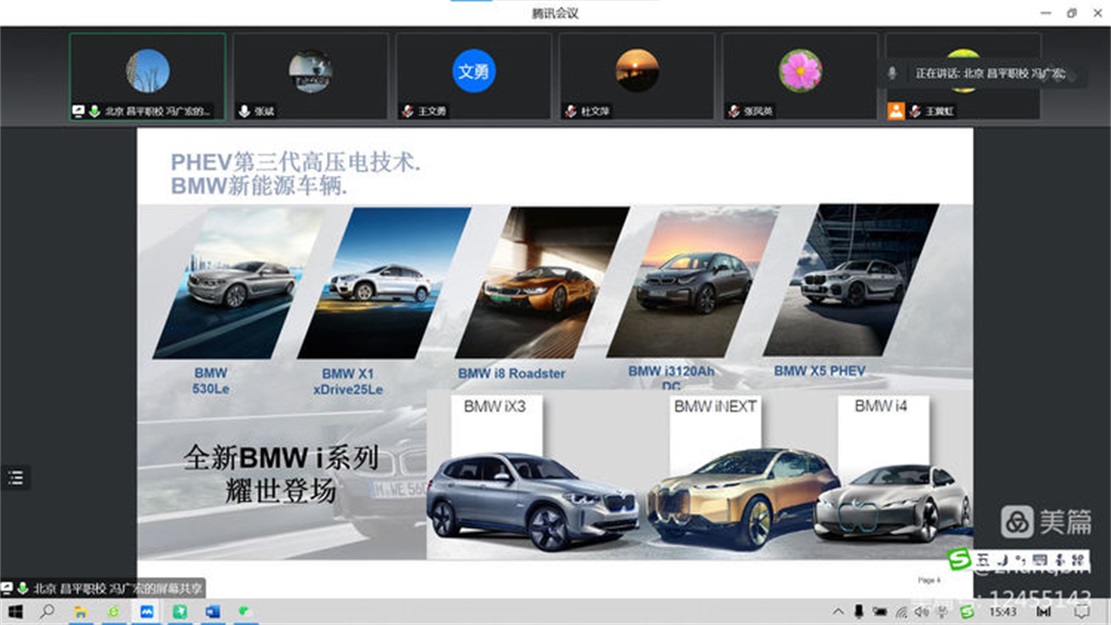
Task: Click the 'BMW i4' label
Action: point(881,406)
